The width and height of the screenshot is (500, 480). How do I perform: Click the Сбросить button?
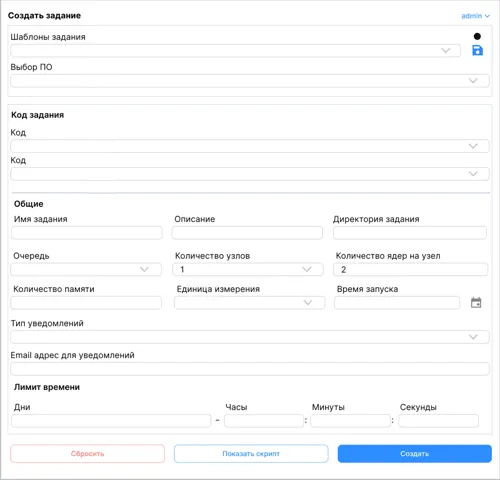point(87,453)
